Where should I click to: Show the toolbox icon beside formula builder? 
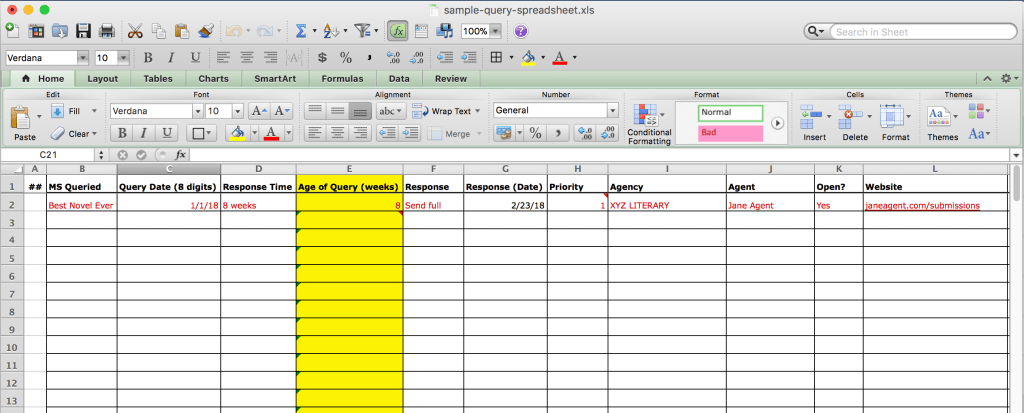tap(421, 31)
